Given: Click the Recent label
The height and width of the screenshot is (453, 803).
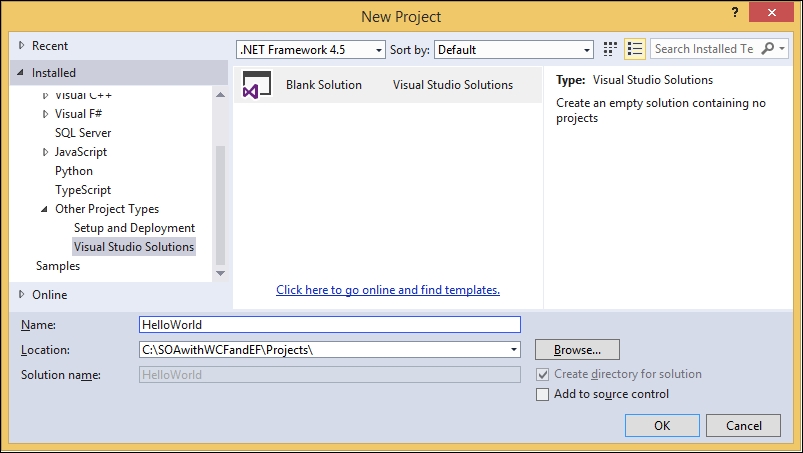Looking at the screenshot, I should point(50,46).
